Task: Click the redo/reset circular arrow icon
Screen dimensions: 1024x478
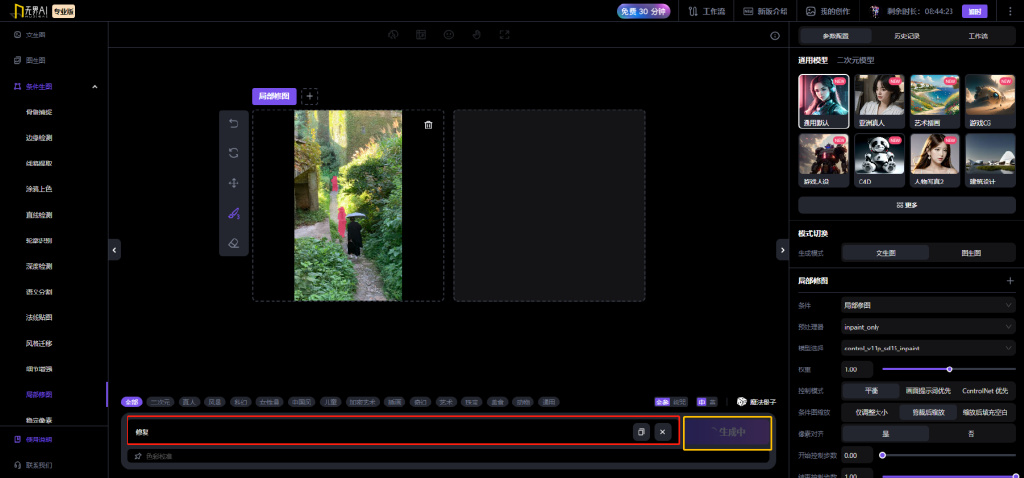Action: coord(234,153)
